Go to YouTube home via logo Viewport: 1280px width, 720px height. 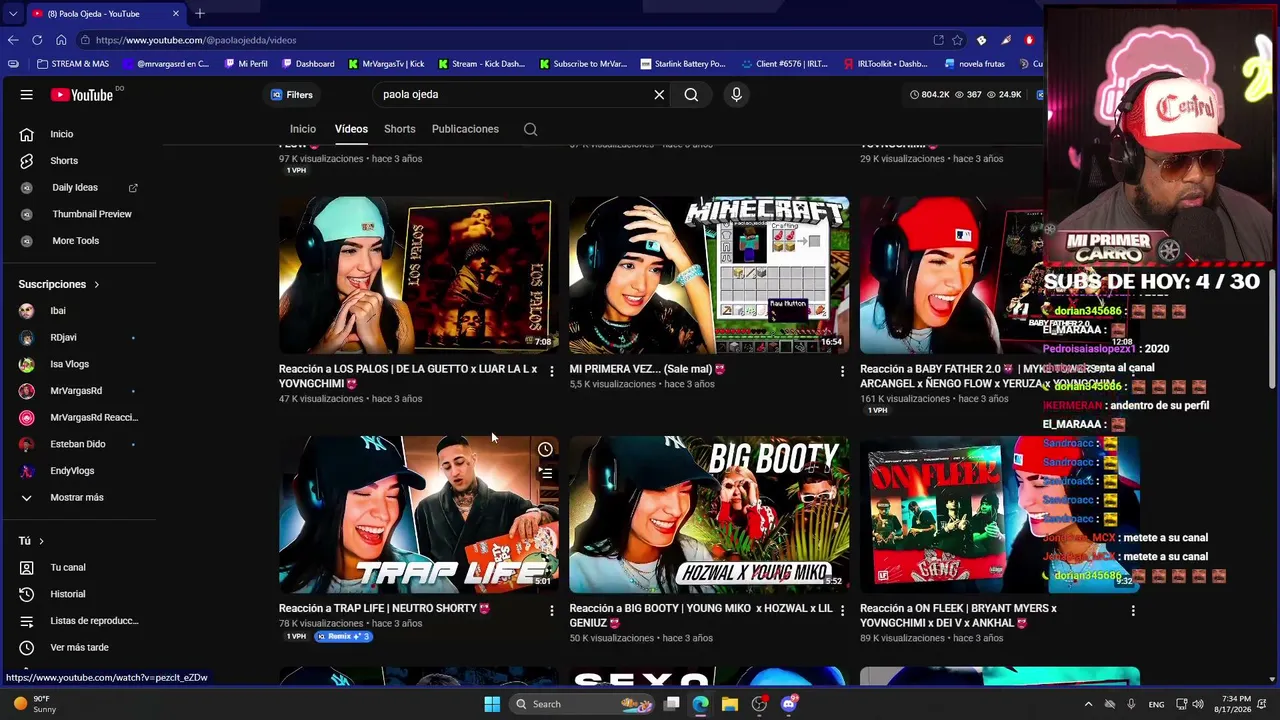[82, 95]
